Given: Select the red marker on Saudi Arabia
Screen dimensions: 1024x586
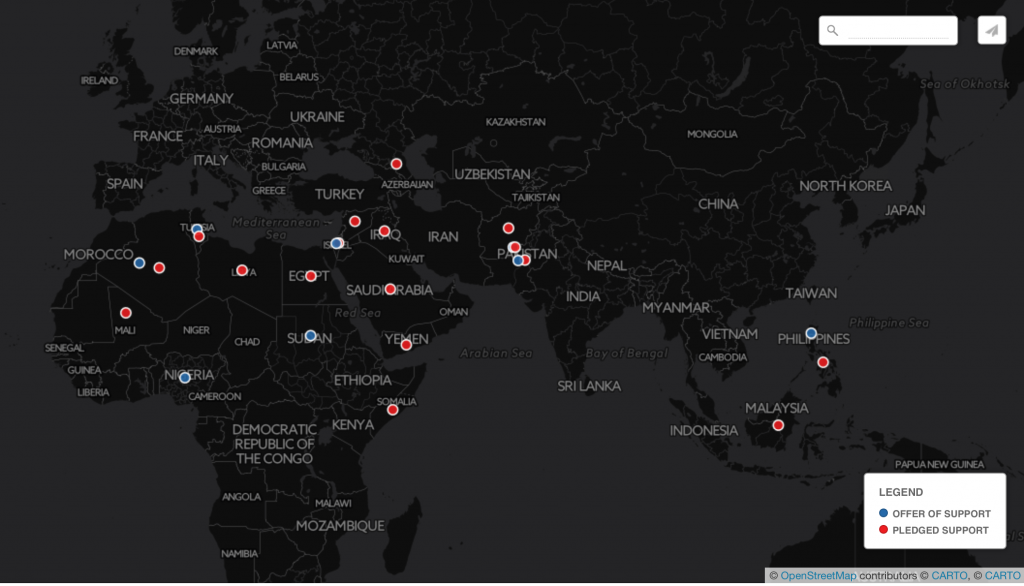Looking at the screenshot, I should tap(390, 289).
